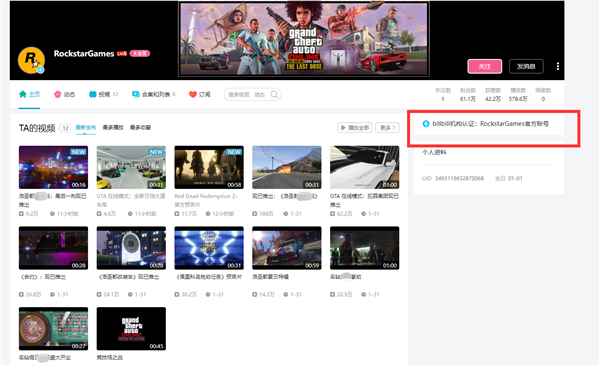Open the garage thumbnail for 全新日蚀大道车库
Viewport: 600px width, 366px height.
pyautogui.click(x=131, y=167)
